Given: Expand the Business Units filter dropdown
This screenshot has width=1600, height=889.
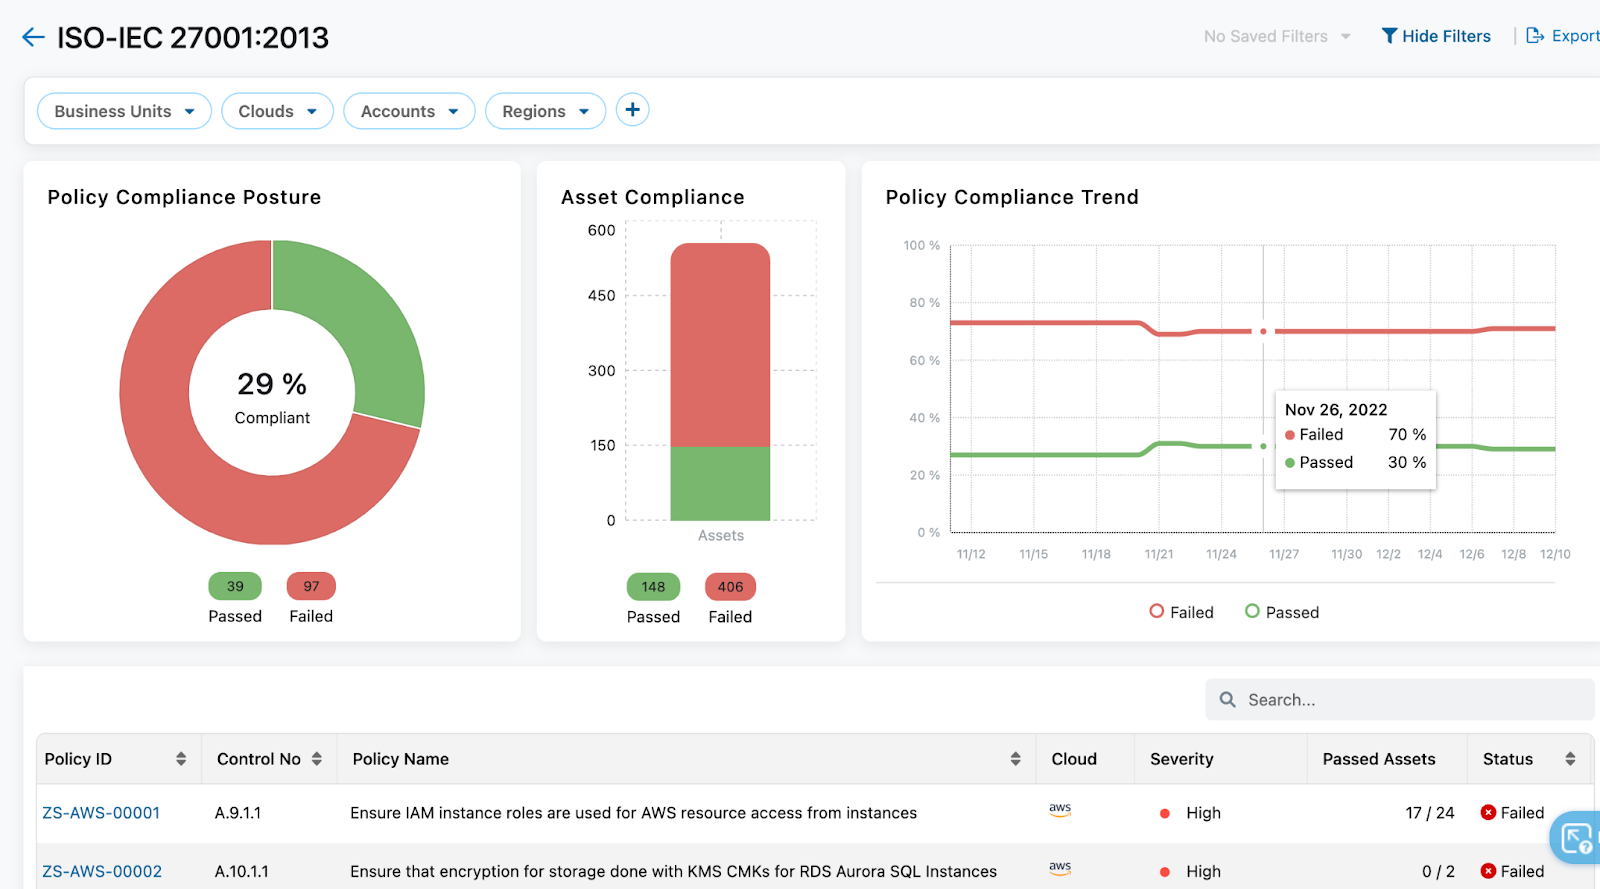Looking at the screenshot, I should tap(124, 111).
